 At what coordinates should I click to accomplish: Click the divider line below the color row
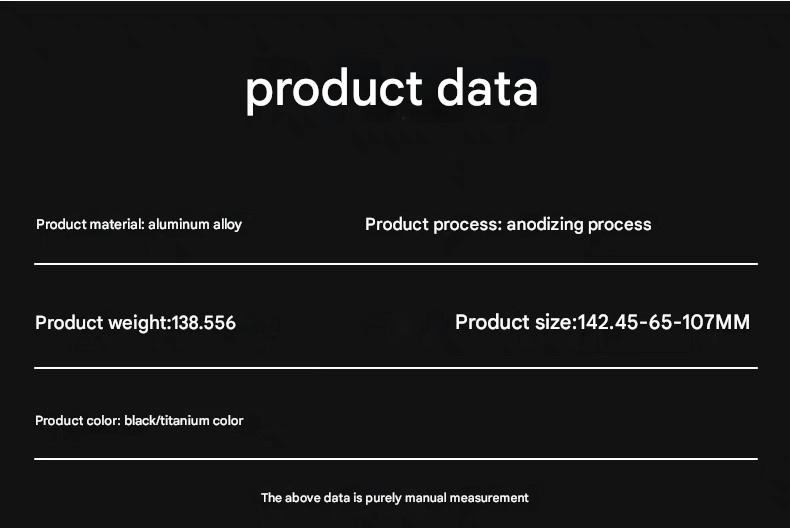[x=396, y=458]
